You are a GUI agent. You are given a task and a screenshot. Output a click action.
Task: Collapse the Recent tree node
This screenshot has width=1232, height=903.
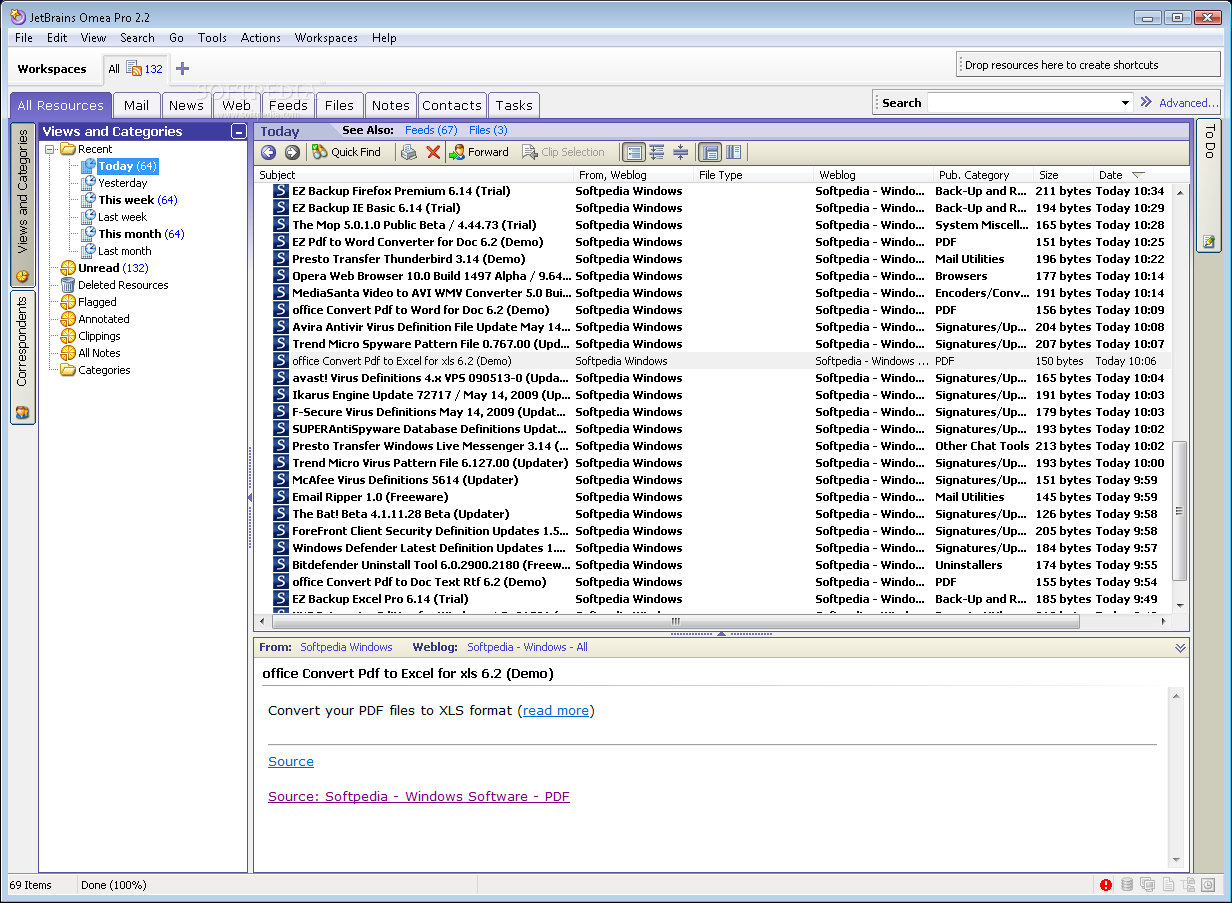49,149
